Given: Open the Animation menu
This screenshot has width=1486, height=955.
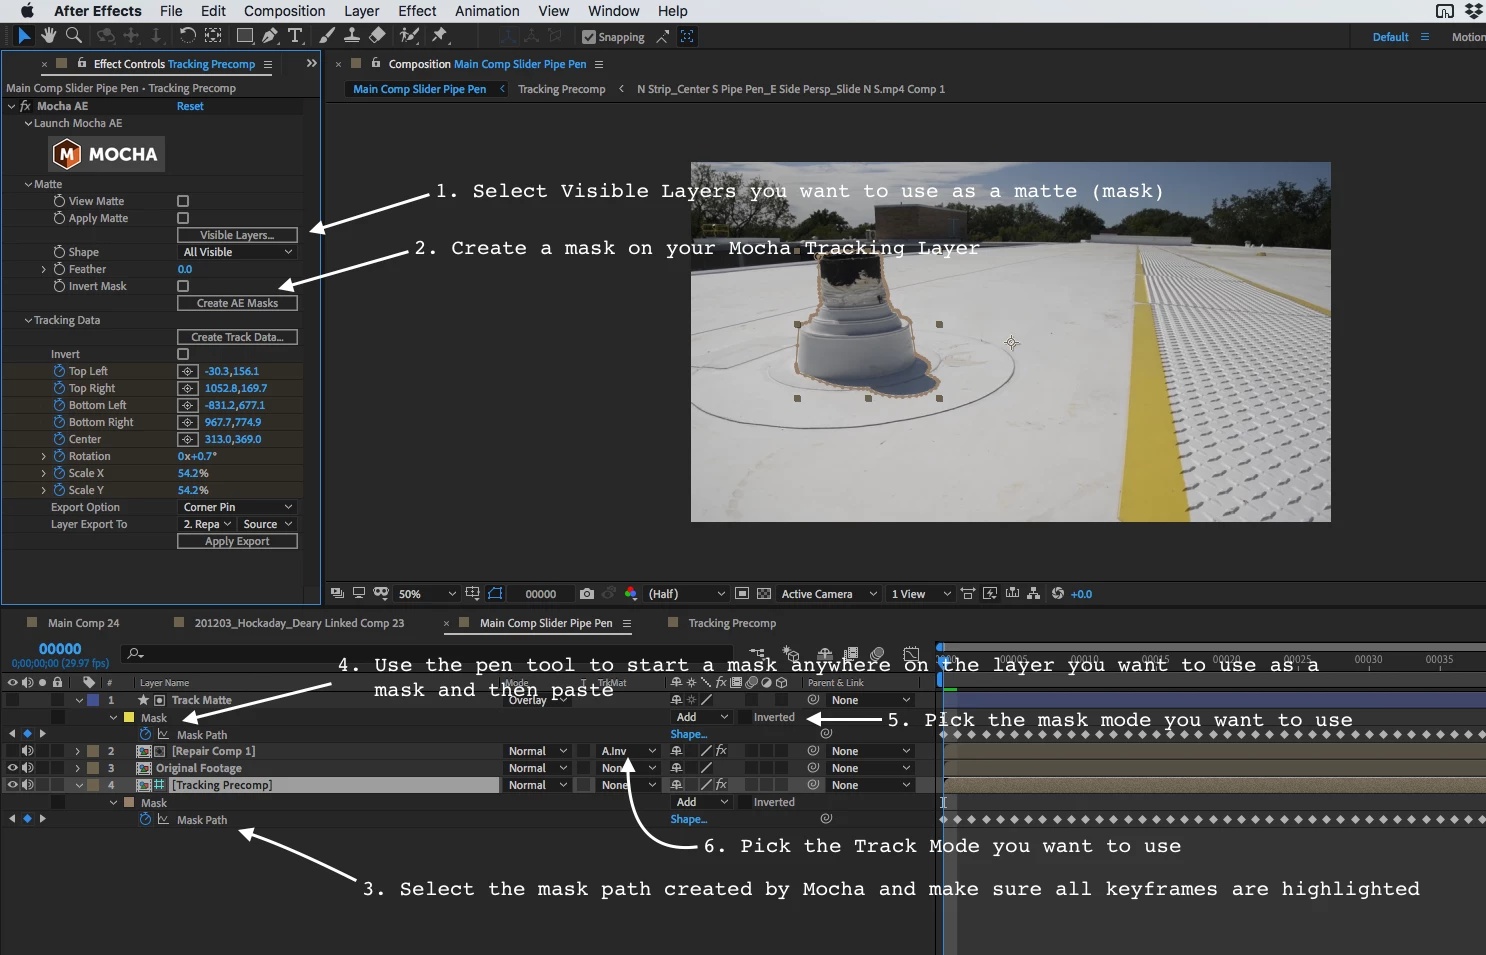Looking at the screenshot, I should tap(487, 11).
